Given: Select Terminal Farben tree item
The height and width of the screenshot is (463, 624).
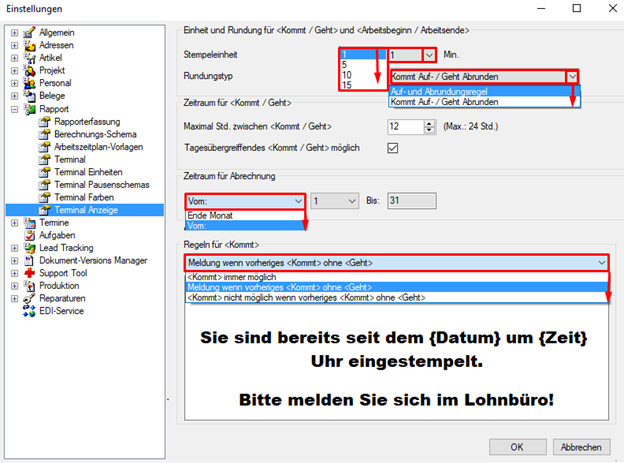Looking at the screenshot, I should click(84, 197).
